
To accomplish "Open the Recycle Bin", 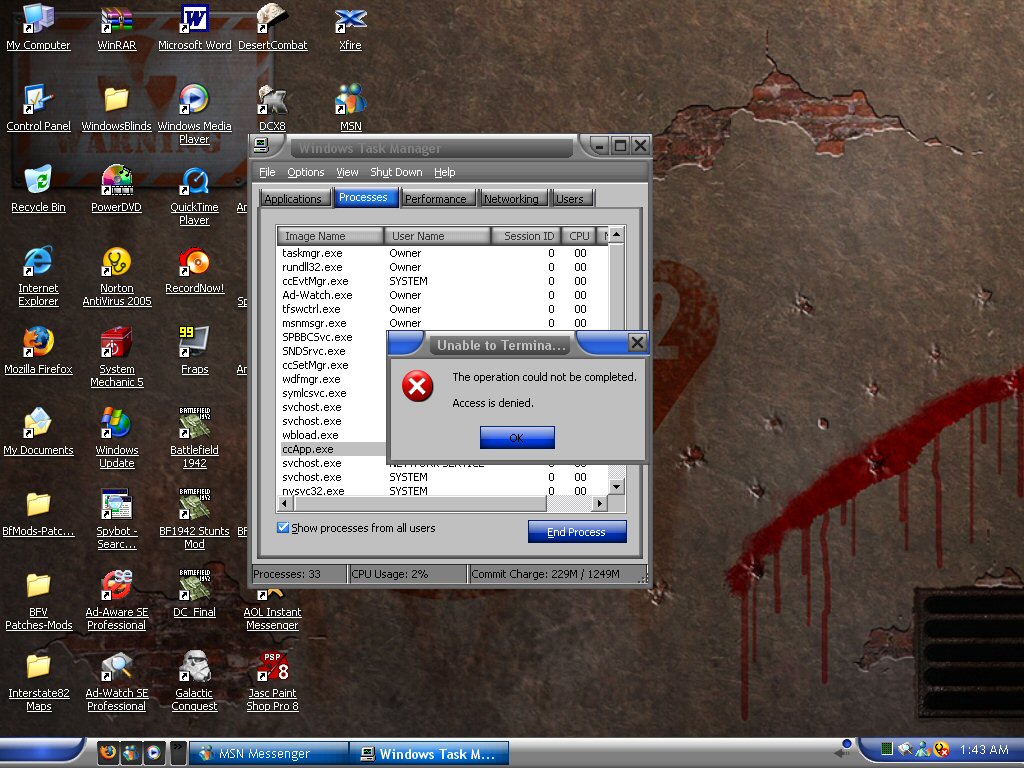I will (x=39, y=188).
